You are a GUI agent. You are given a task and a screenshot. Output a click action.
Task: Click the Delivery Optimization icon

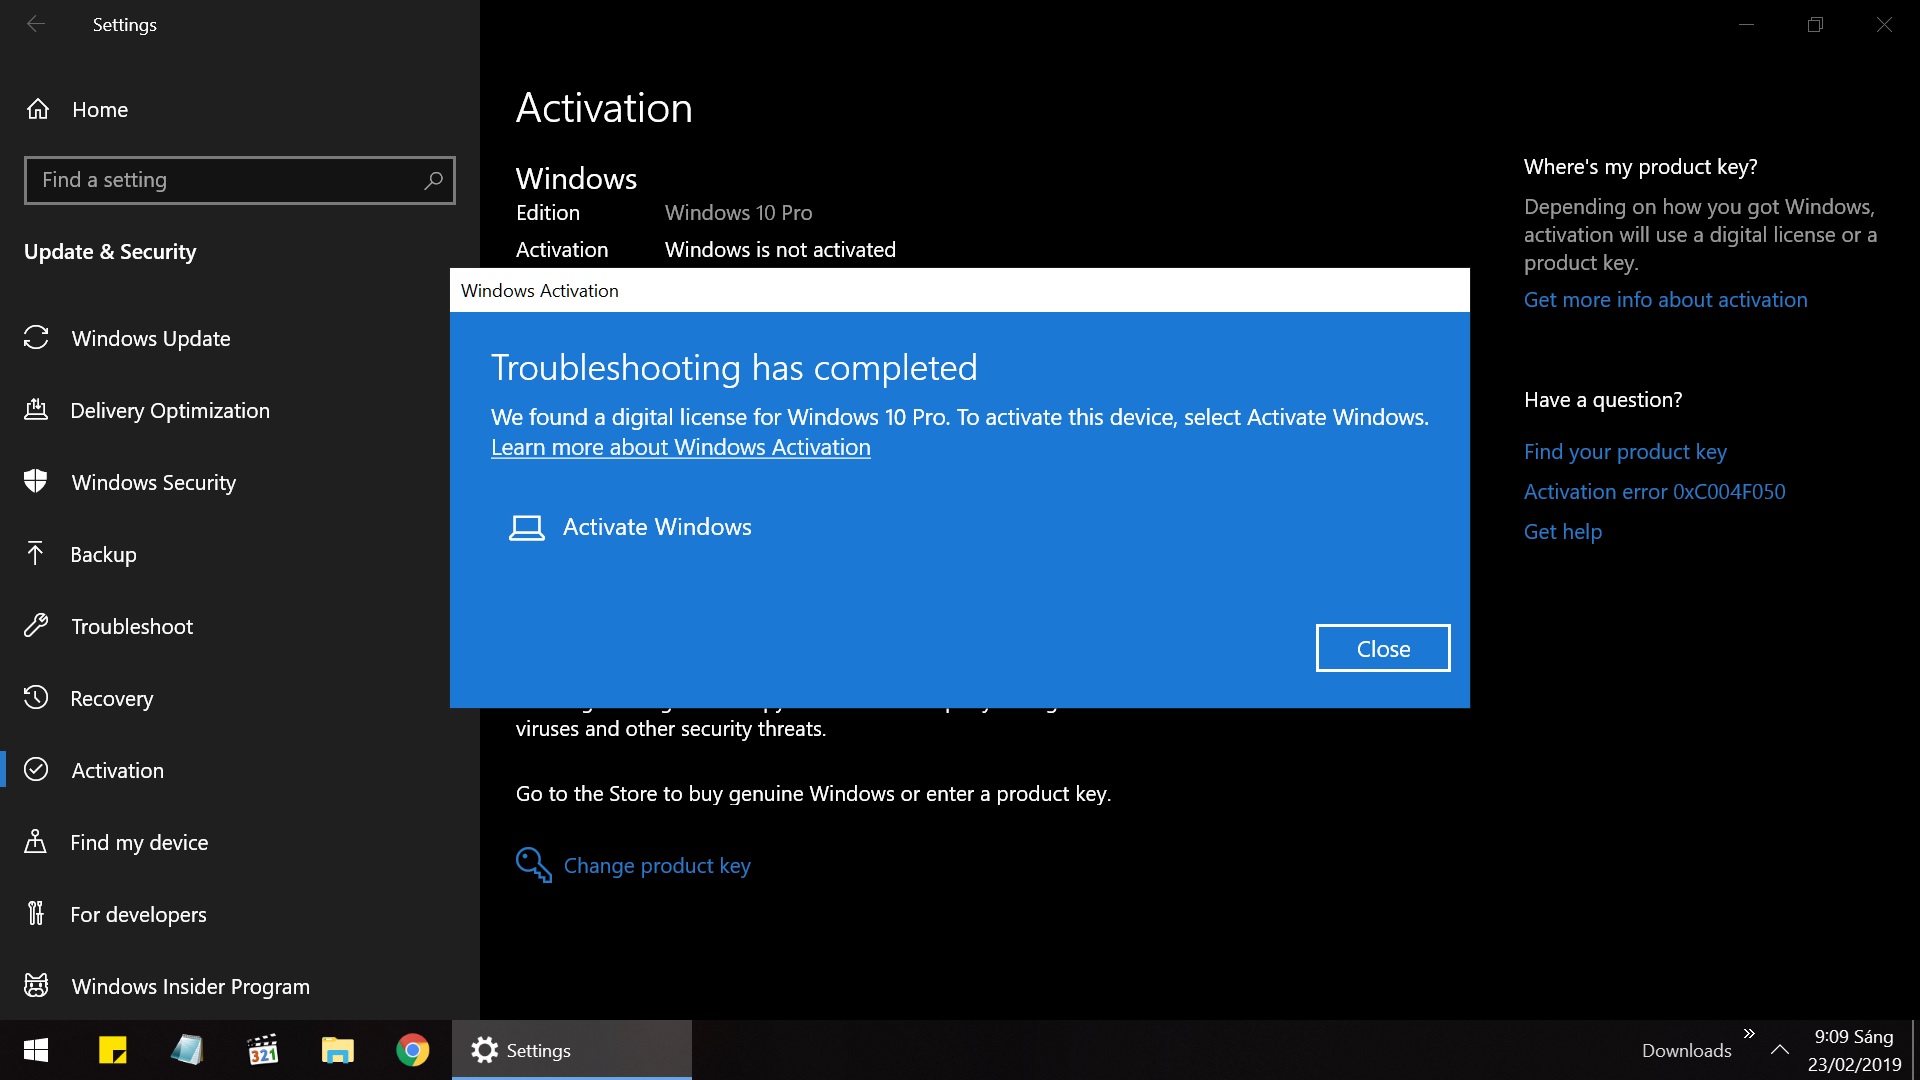click(36, 410)
